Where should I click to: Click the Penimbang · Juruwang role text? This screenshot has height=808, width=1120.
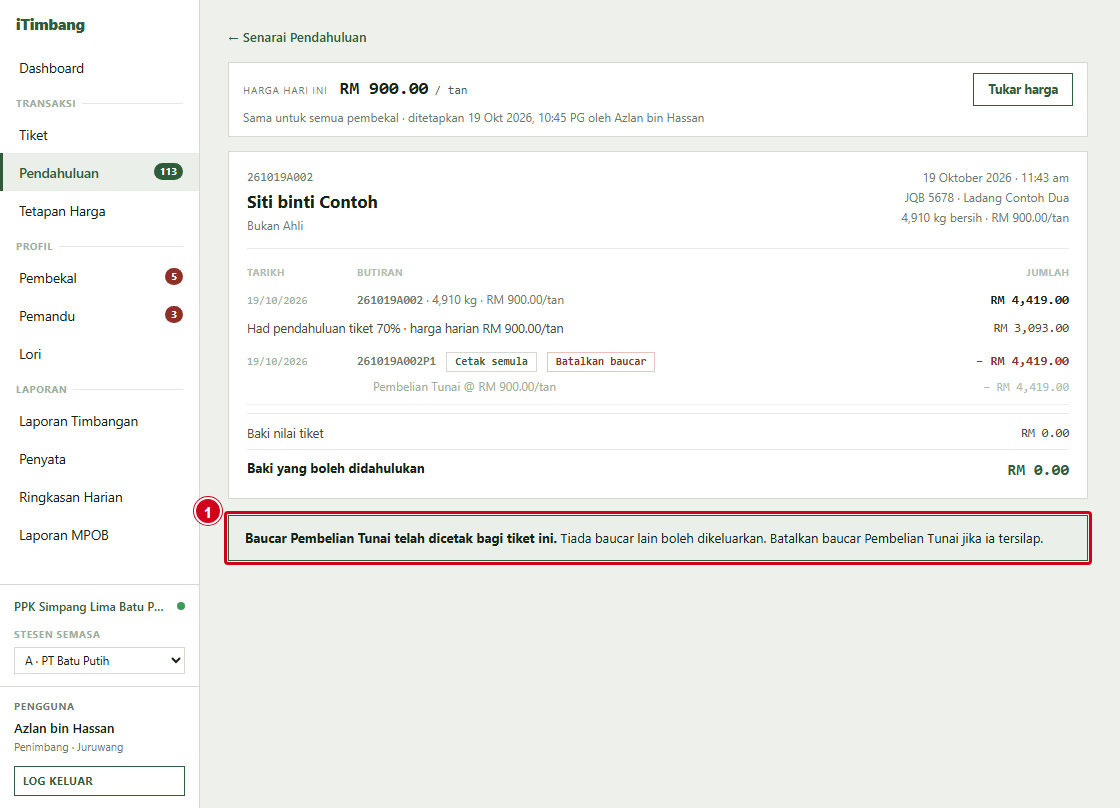[69, 747]
